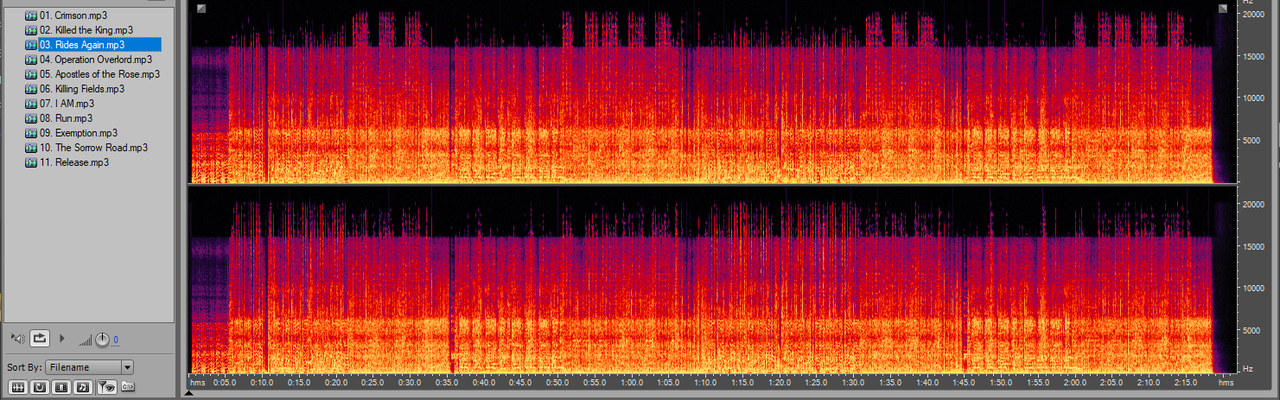
Task: Toggle show markers filter eye button
Action: point(105,387)
